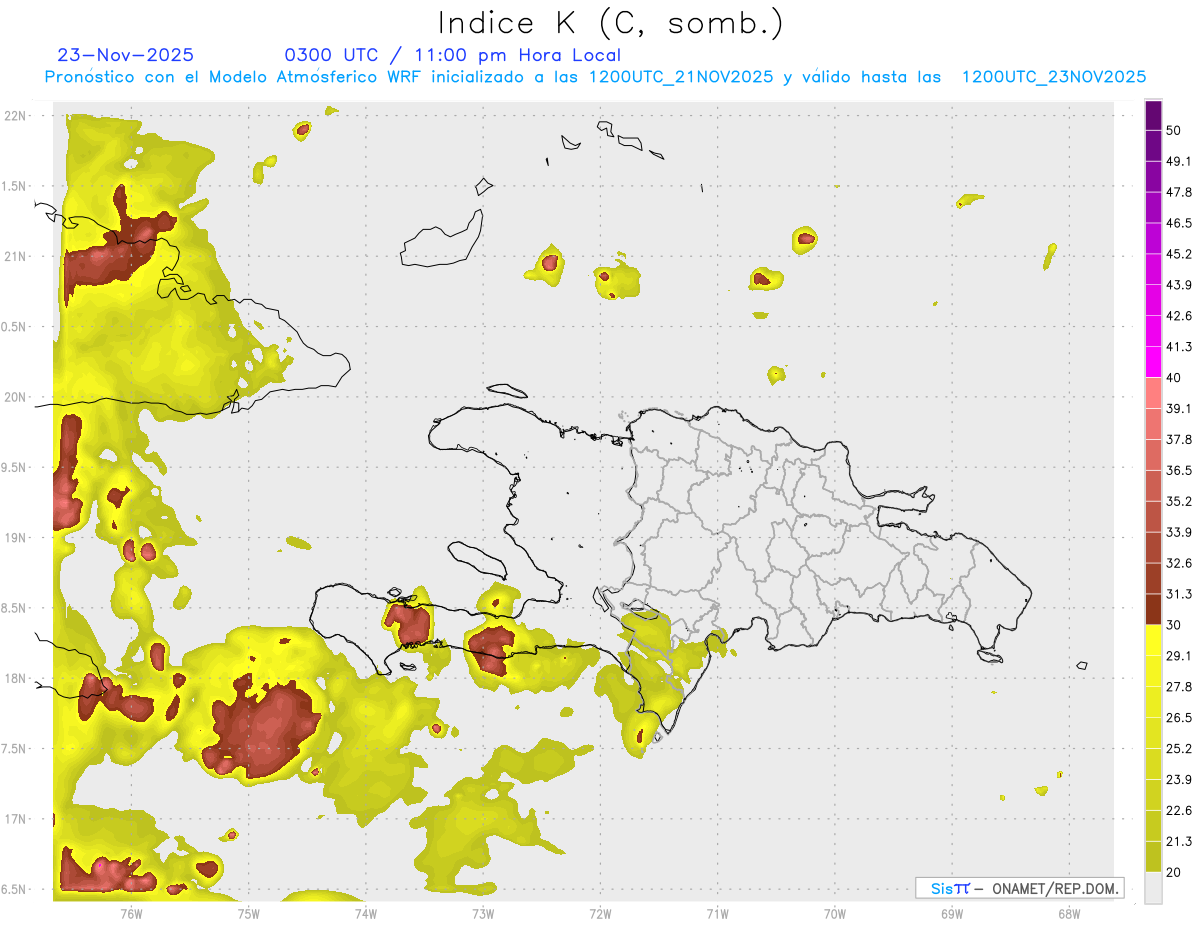Click the '31.3' colorbar value

(x=1179, y=594)
